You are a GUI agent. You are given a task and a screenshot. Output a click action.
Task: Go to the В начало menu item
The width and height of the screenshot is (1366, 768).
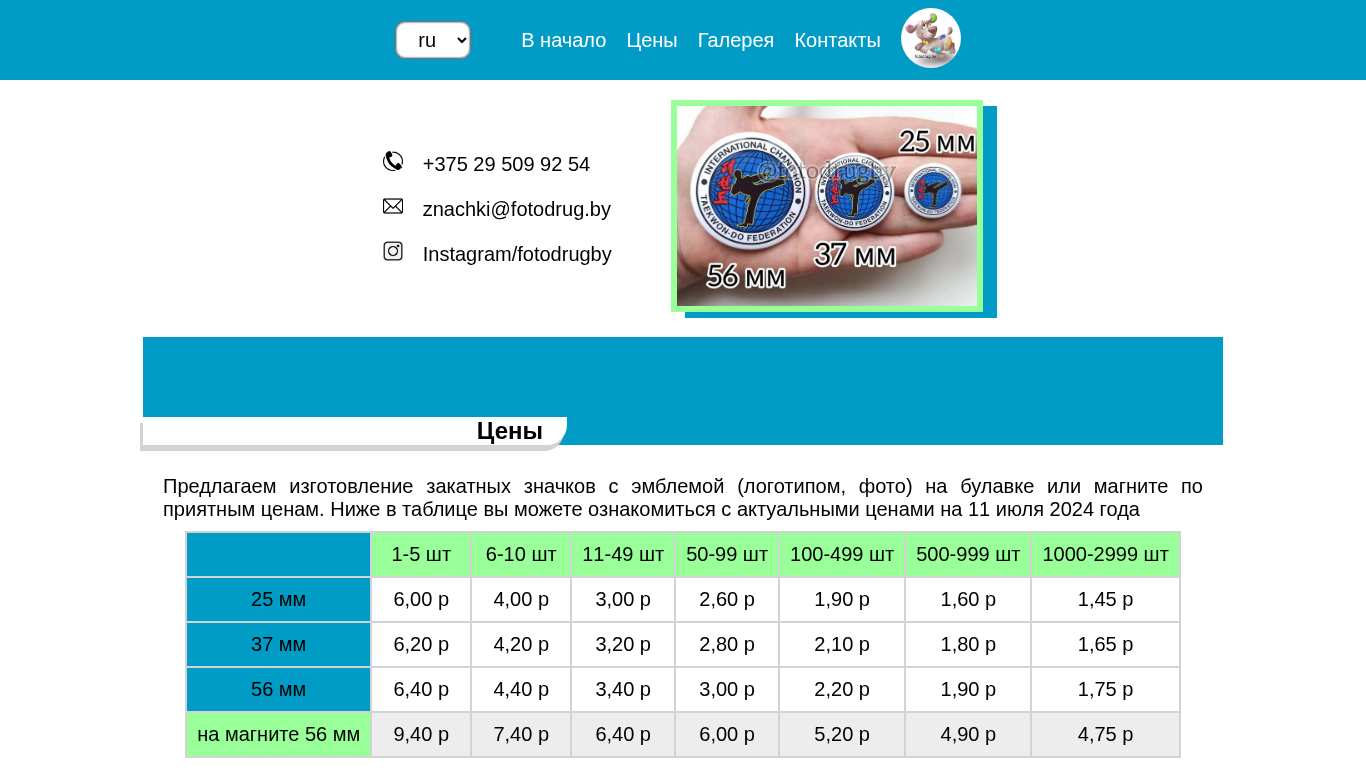pos(564,40)
